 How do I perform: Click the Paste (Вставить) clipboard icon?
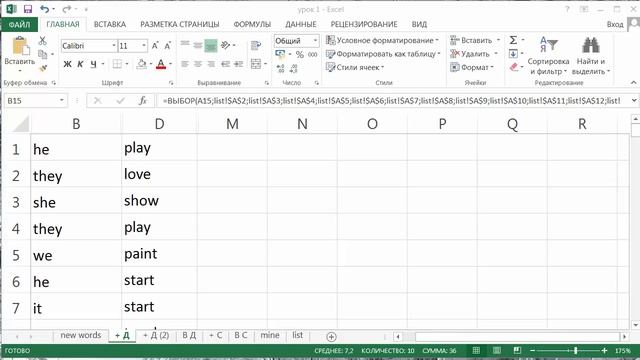[20, 46]
